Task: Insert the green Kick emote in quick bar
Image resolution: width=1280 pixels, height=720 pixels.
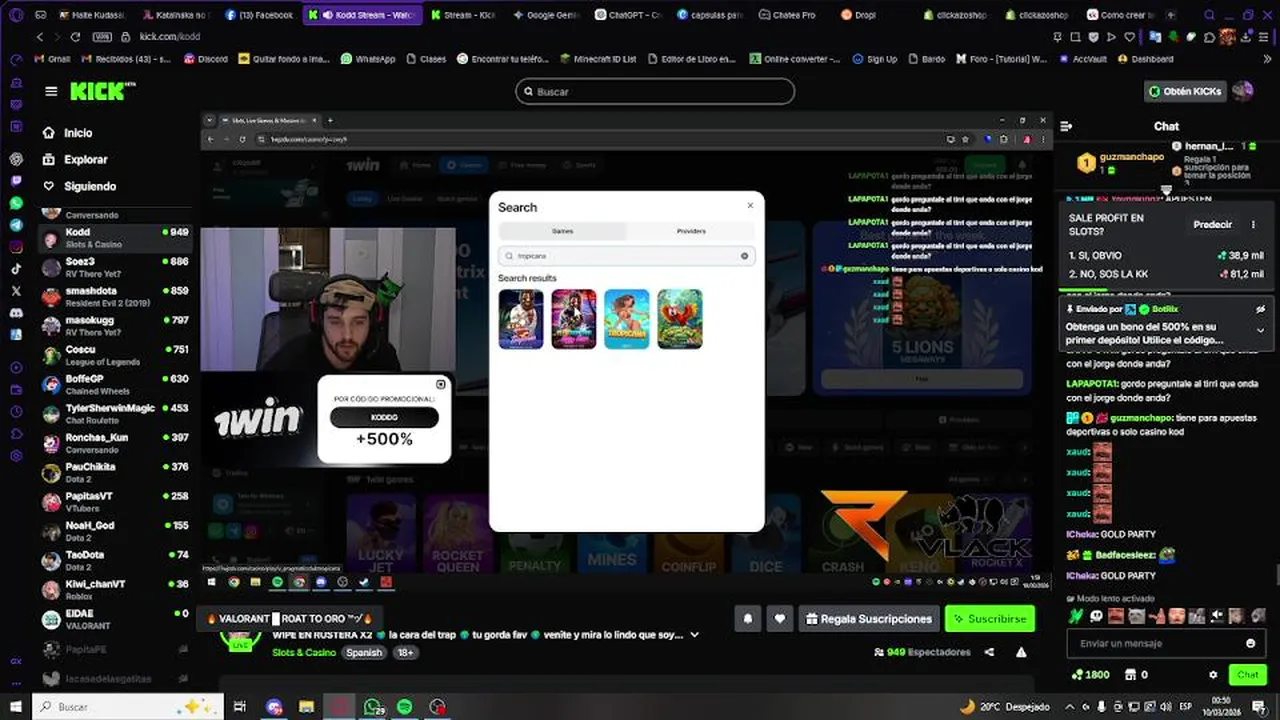Action: click(1076, 616)
